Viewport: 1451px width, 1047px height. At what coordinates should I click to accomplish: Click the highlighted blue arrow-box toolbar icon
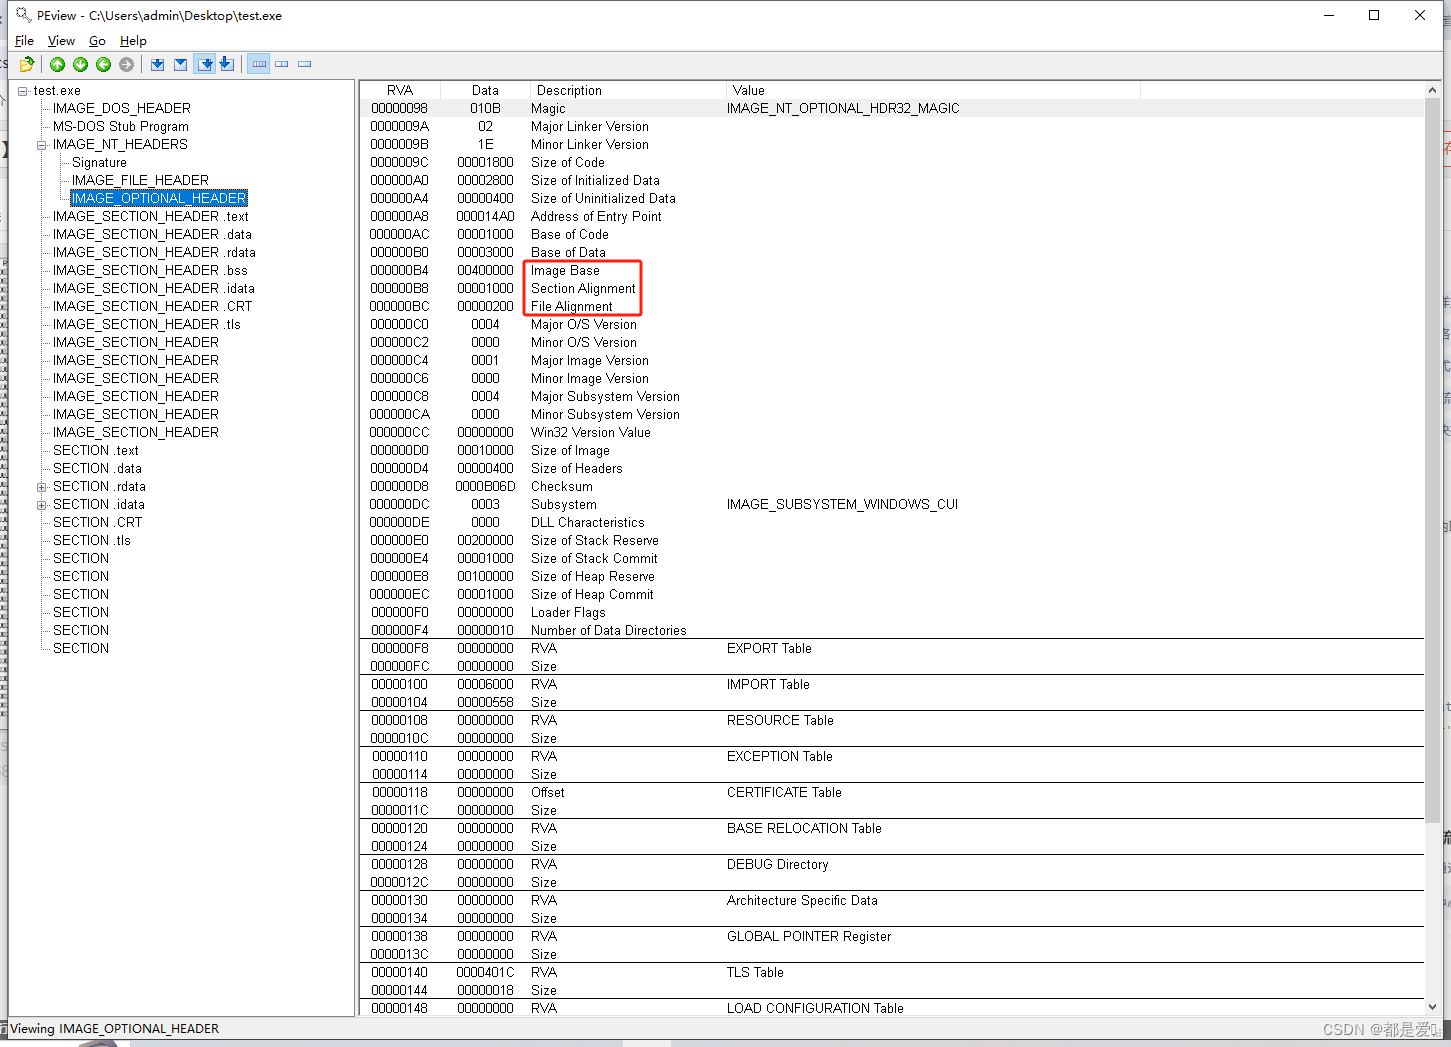pyautogui.click(x=205, y=64)
